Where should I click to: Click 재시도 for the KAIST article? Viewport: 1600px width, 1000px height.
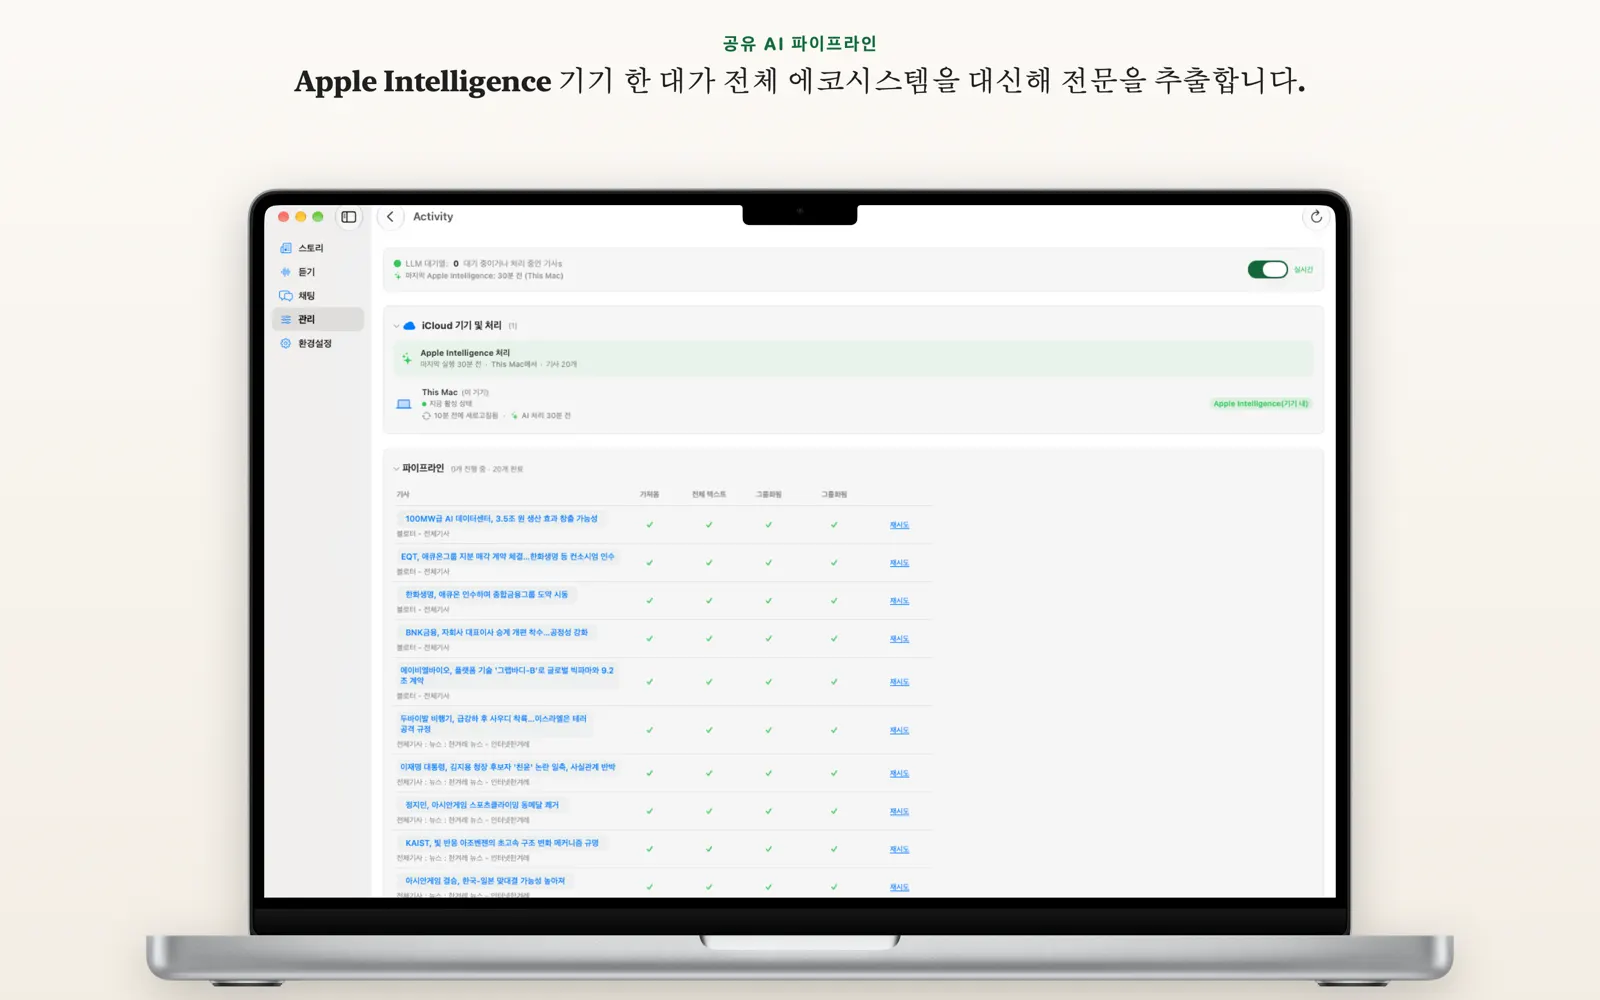[x=899, y=849]
